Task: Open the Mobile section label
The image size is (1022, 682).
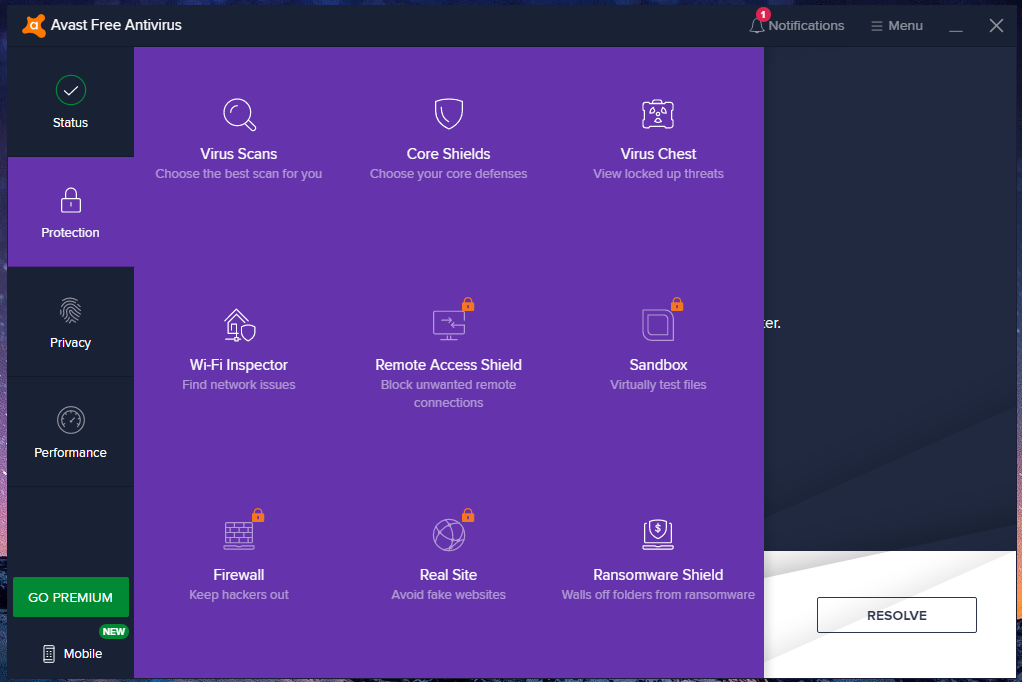Action: pos(83,653)
